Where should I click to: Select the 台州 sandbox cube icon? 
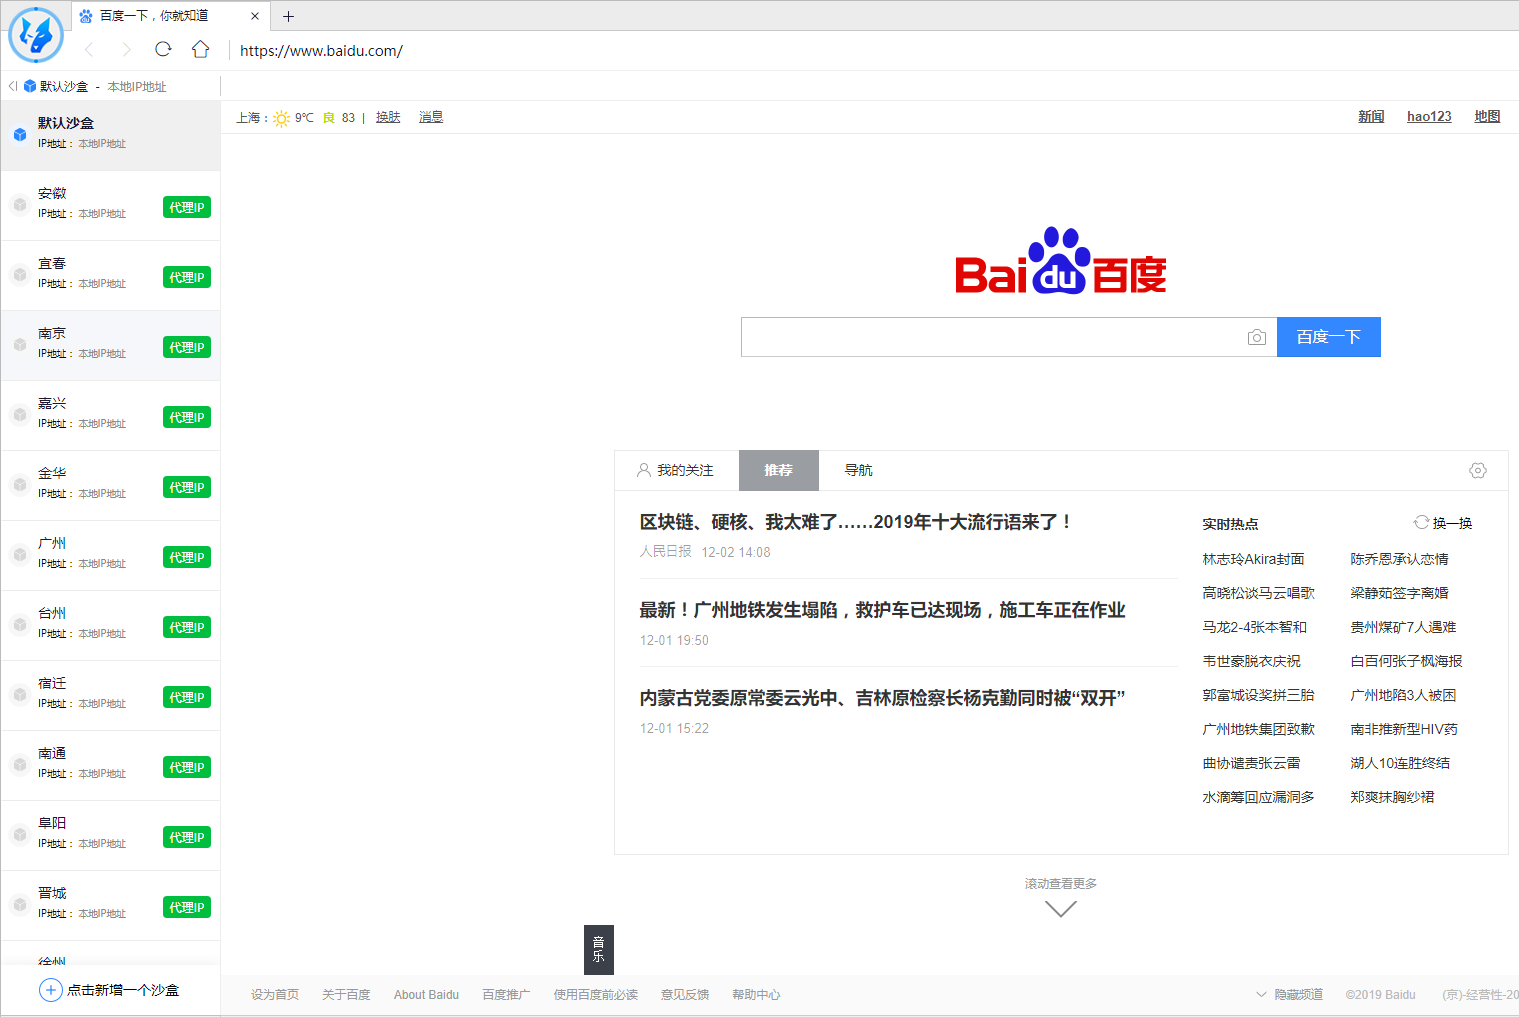[x=19, y=625]
